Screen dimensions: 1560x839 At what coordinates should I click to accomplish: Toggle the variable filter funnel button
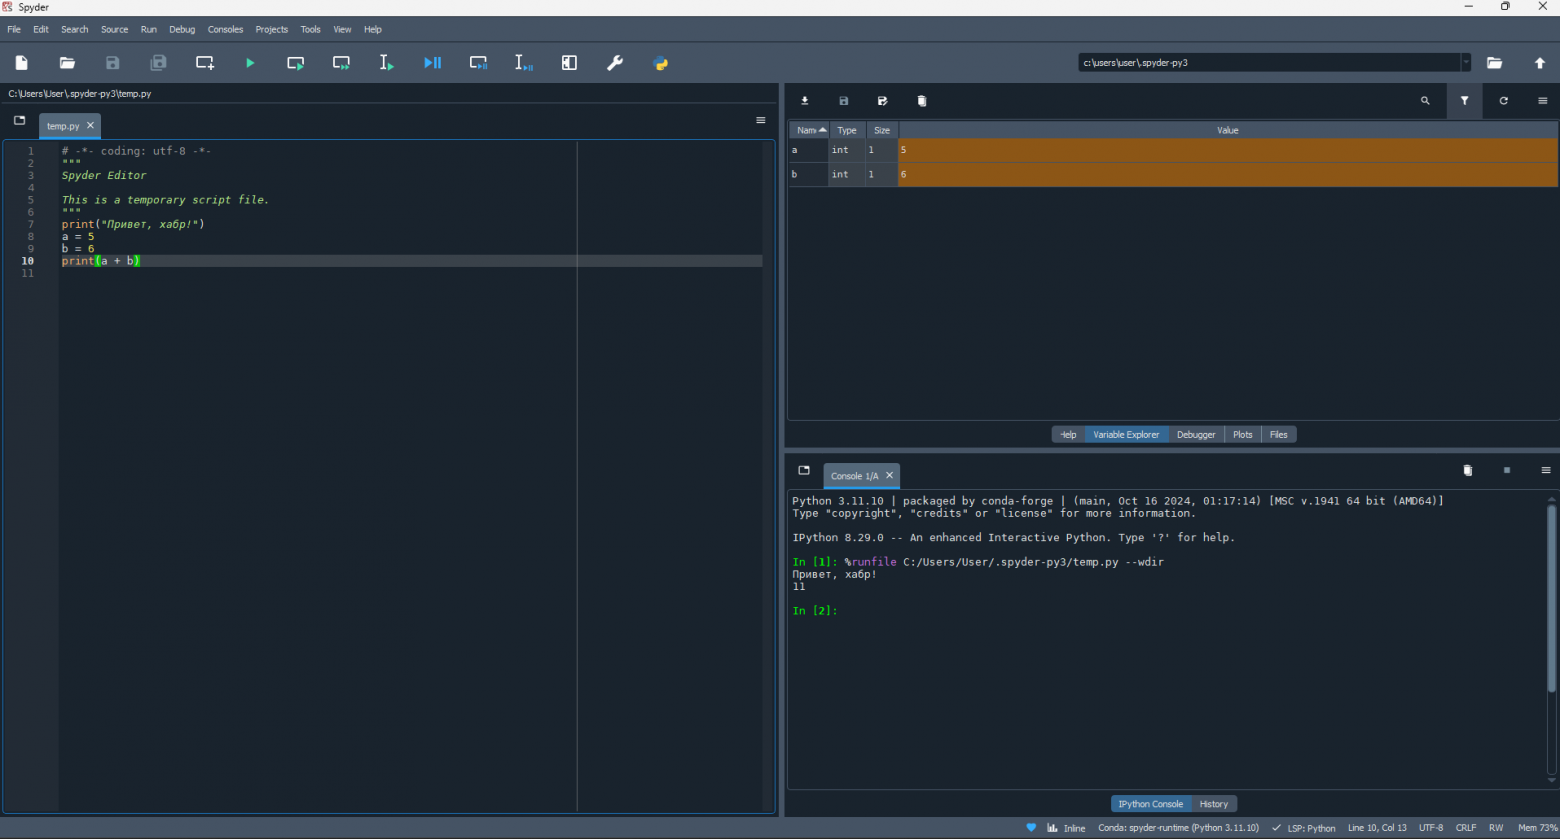1465,101
